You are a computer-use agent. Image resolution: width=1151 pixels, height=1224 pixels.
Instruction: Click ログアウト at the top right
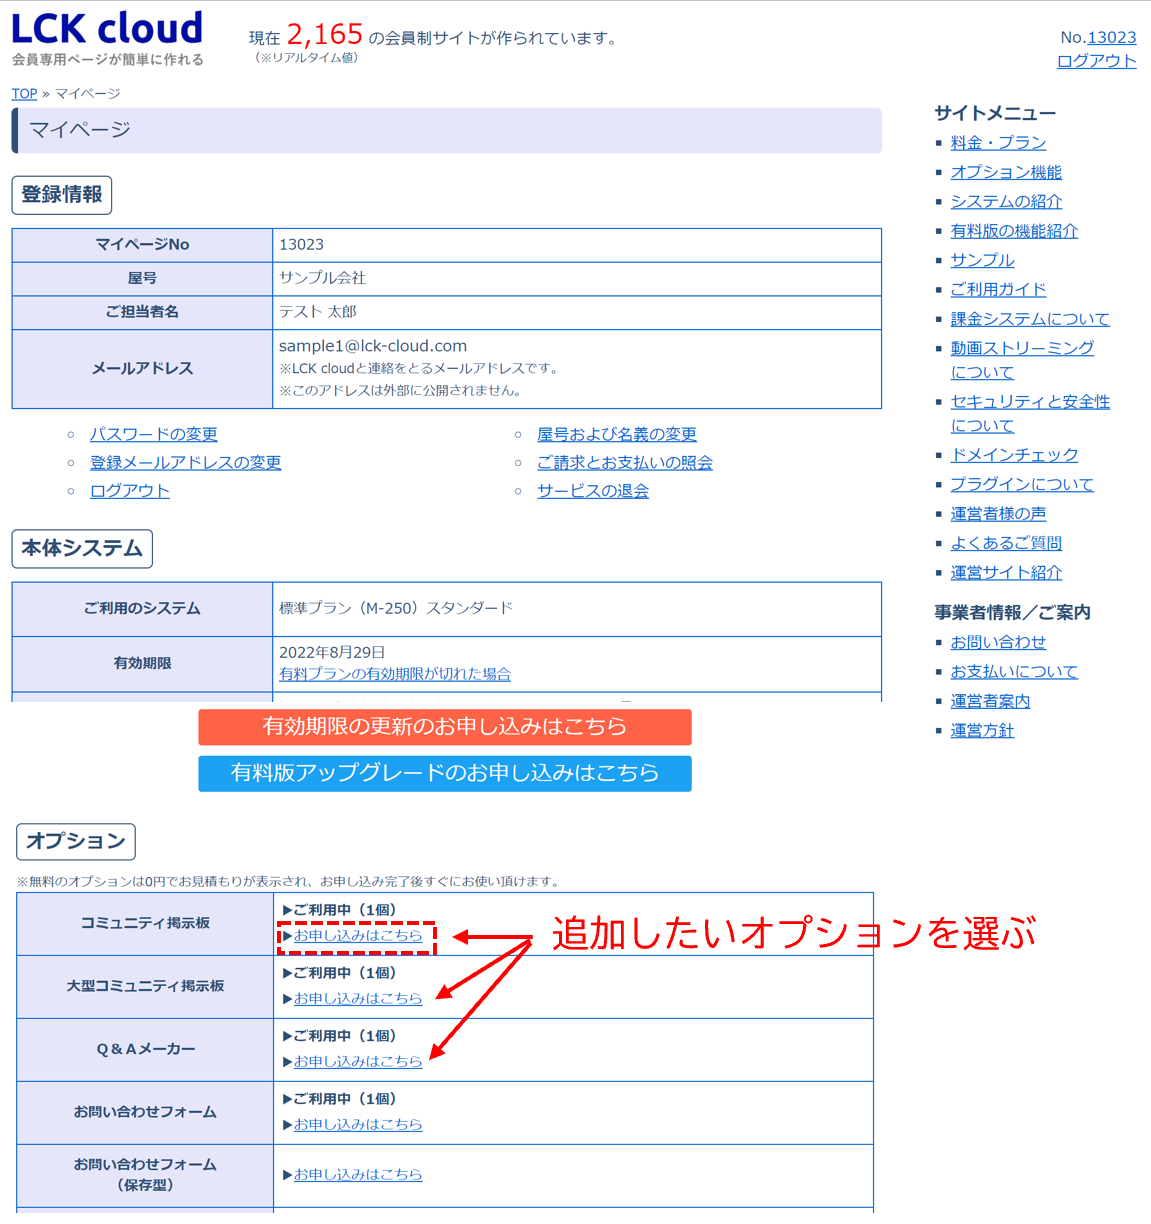[1096, 60]
